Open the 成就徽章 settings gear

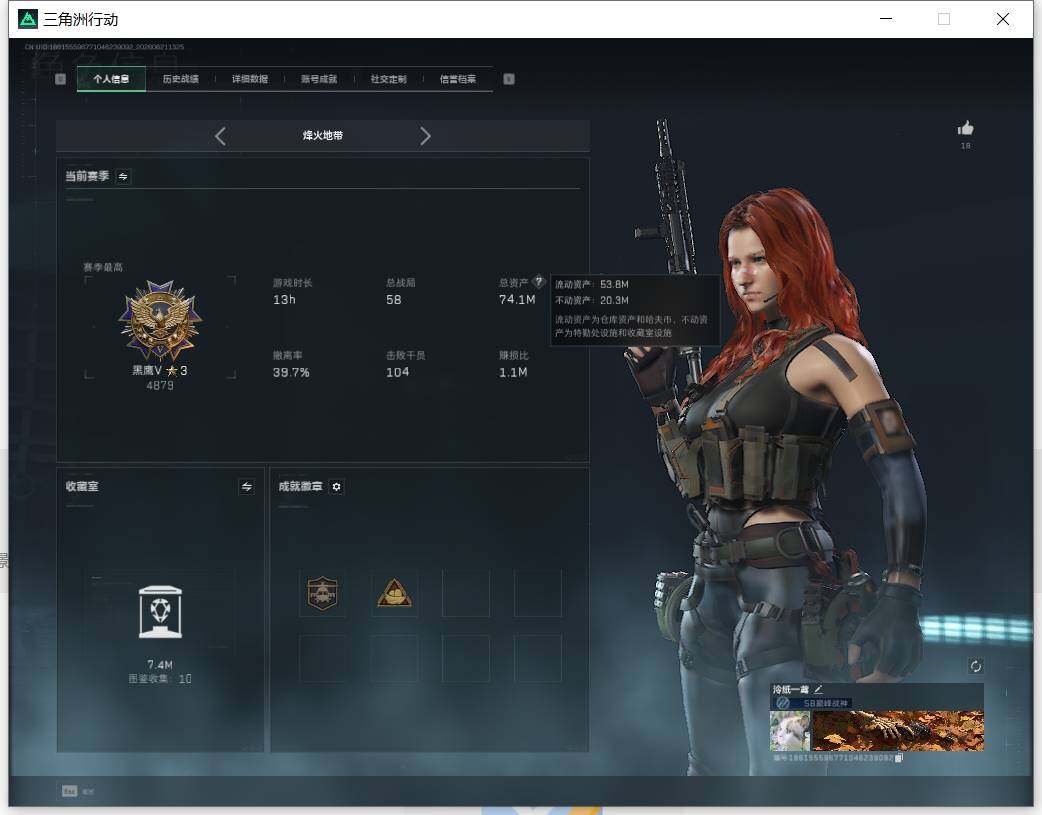pyautogui.click(x=336, y=487)
